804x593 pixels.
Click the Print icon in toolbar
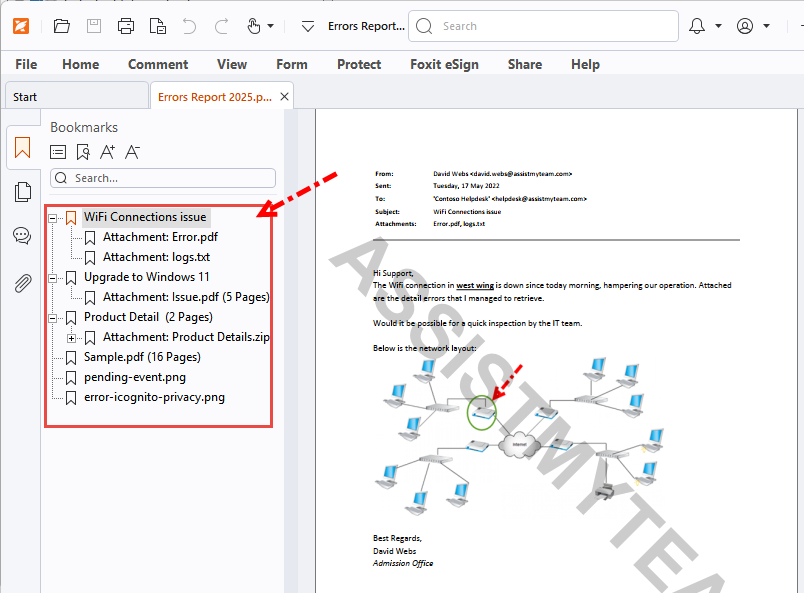tap(126, 26)
